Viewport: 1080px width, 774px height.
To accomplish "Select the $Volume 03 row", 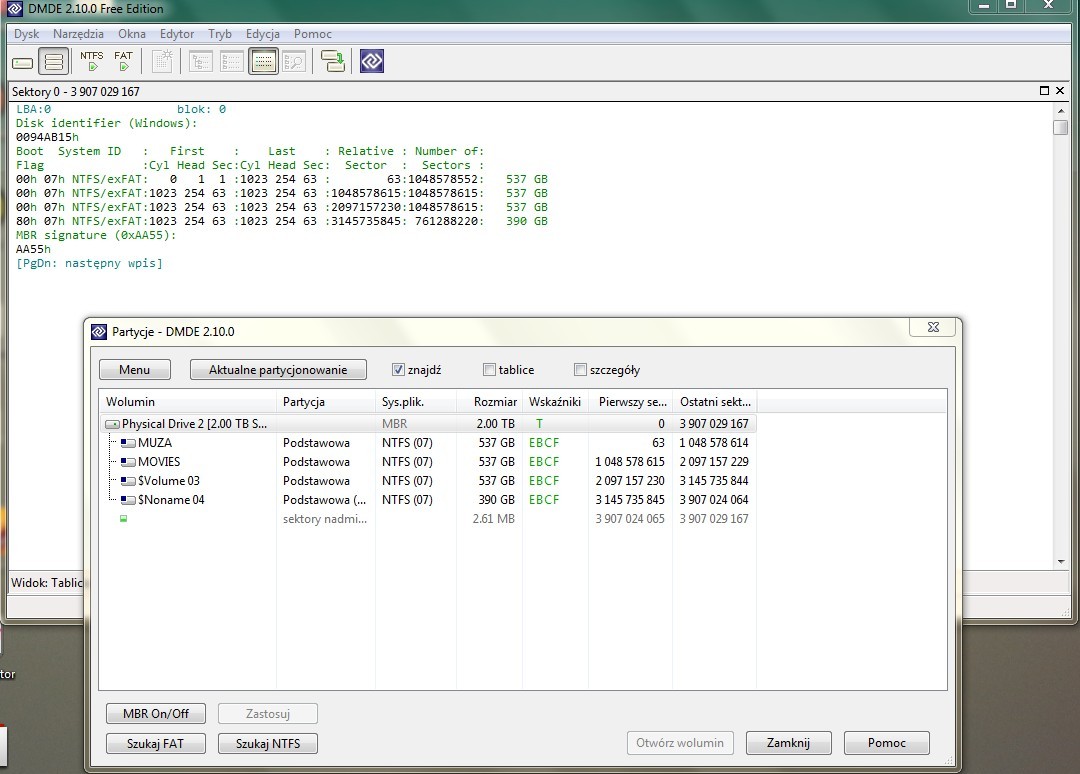I will [428, 481].
